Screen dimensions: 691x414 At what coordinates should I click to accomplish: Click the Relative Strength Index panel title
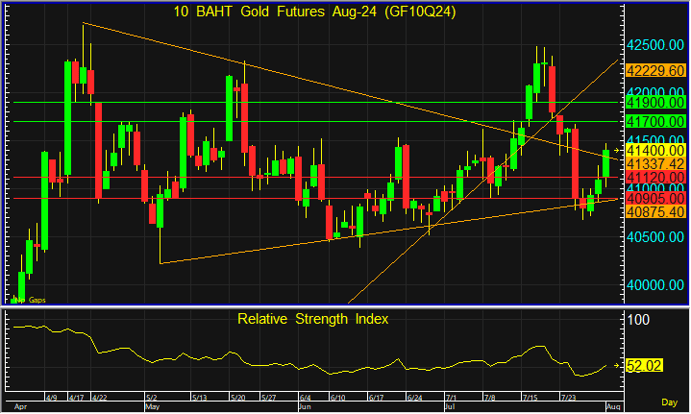(x=313, y=319)
